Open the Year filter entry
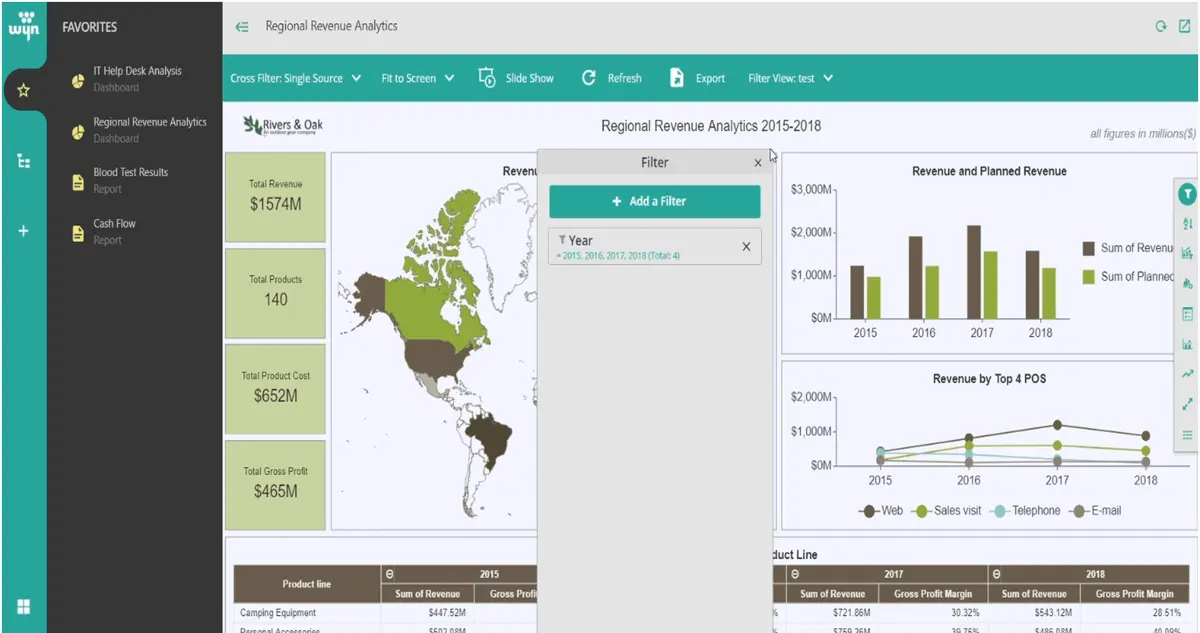The width and height of the screenshot is (1200, 633). tap(655, 247)
